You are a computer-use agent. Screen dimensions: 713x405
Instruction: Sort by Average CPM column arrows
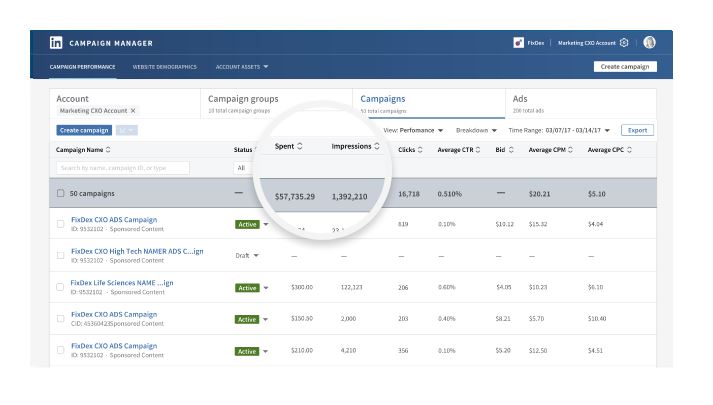click(570, 150)
